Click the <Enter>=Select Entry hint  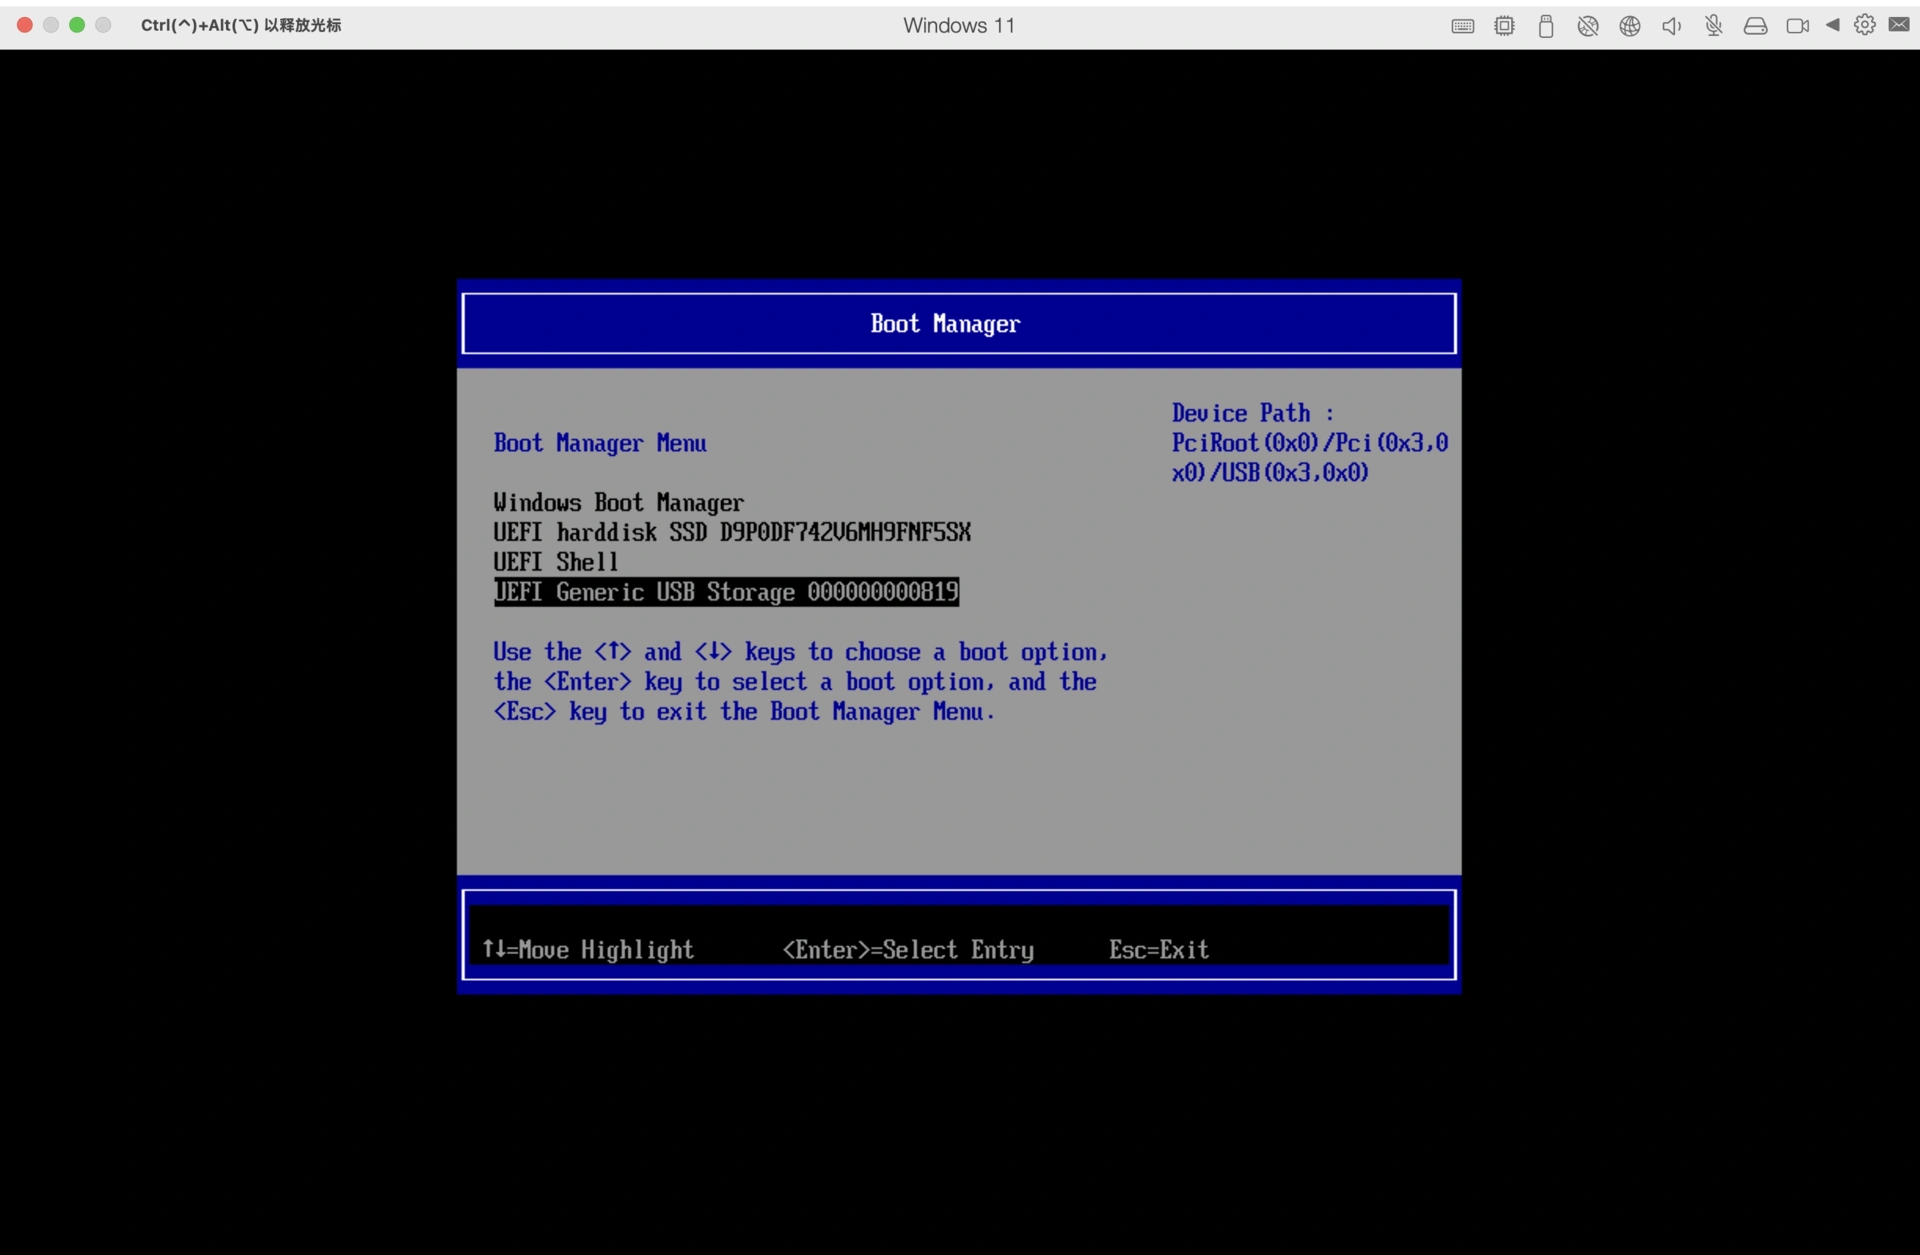(908, 949)
